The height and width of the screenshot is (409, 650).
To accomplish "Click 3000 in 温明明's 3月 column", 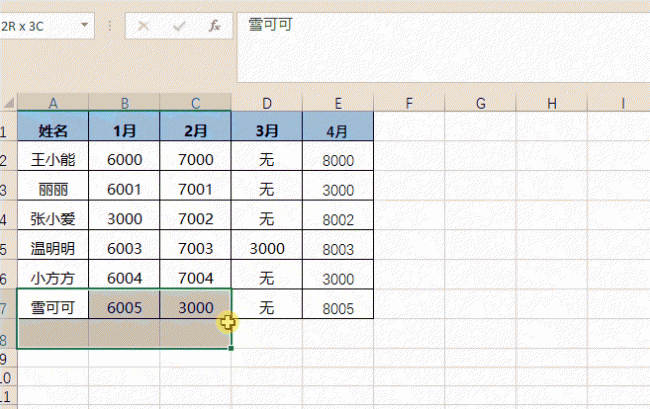I will tap(267, 245).
